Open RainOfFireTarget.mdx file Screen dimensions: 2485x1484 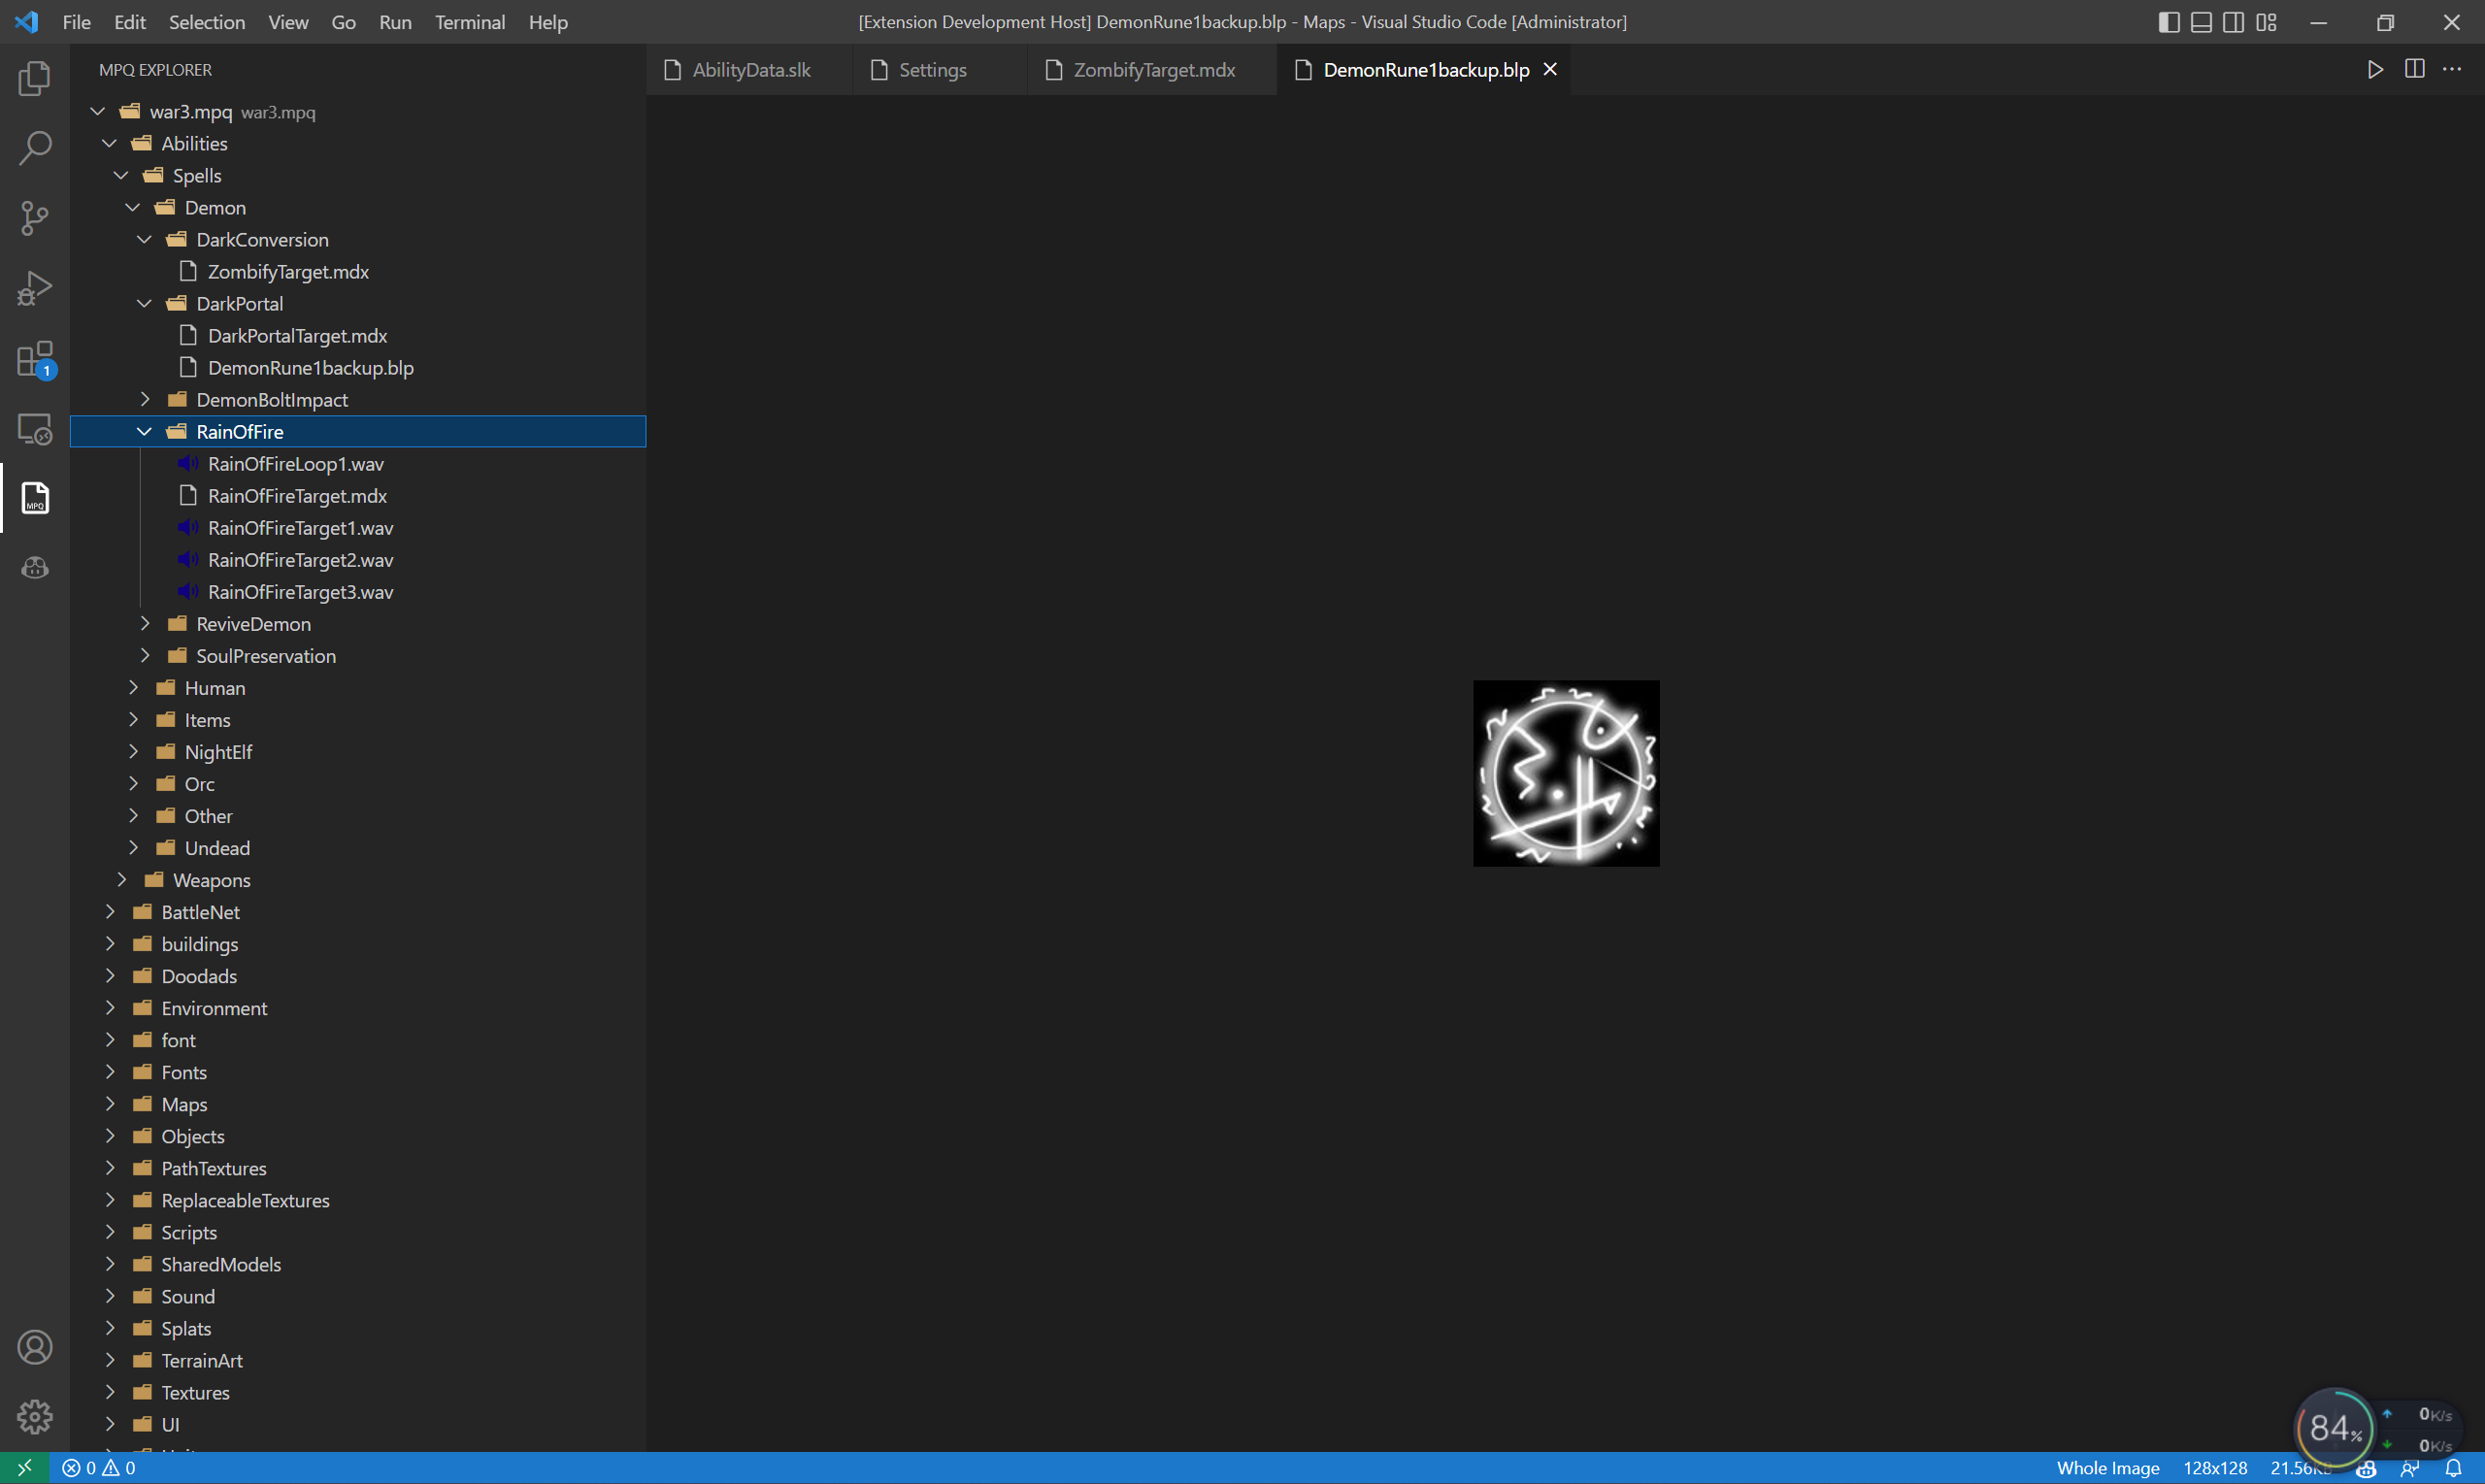tap(358, 496)
